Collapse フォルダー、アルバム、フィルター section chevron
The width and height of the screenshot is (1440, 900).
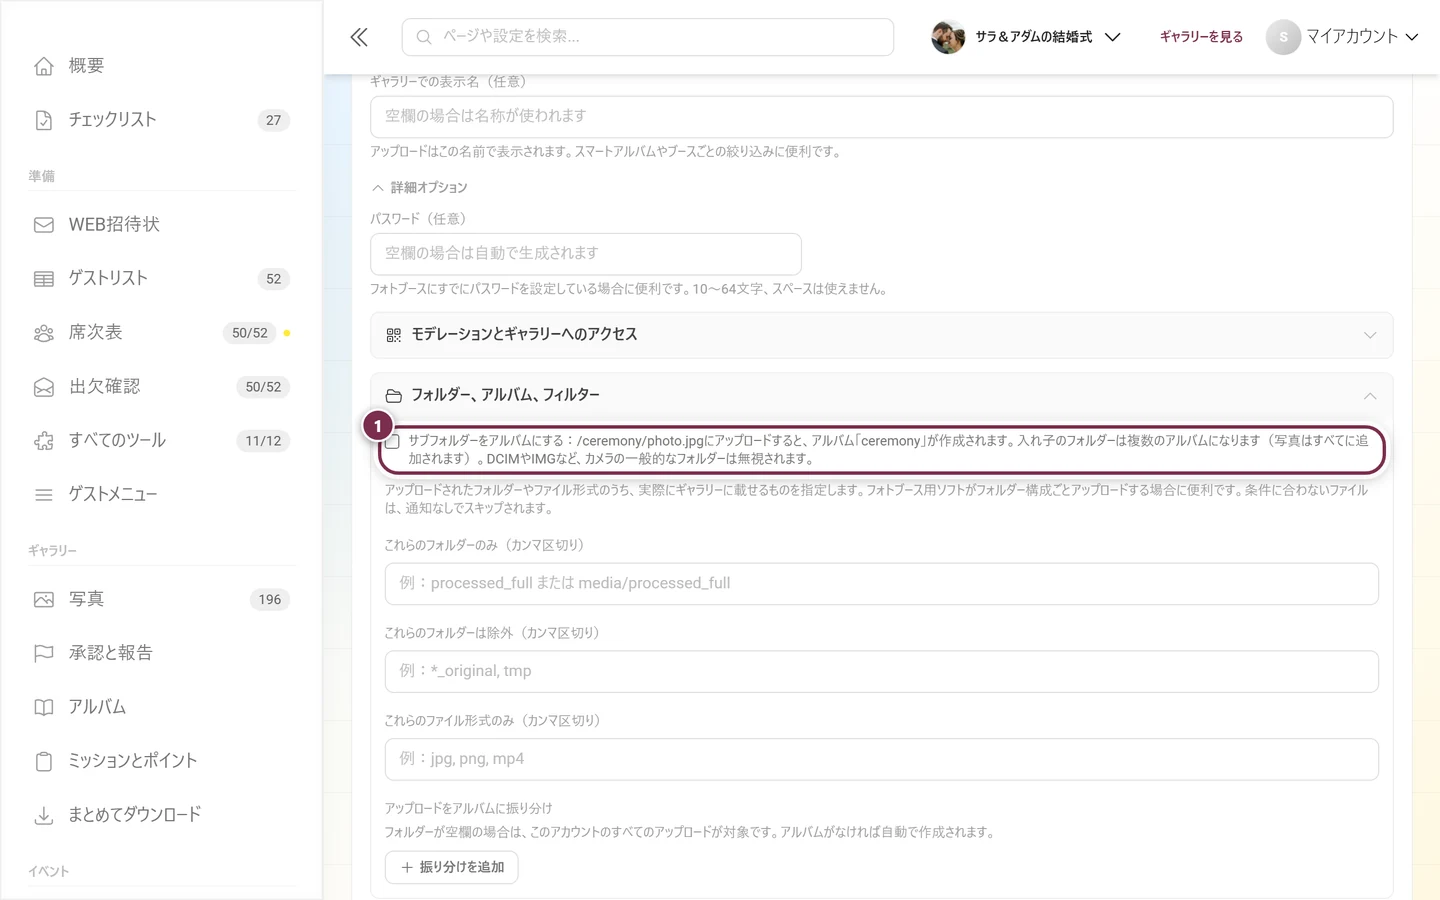(1370, 396)
